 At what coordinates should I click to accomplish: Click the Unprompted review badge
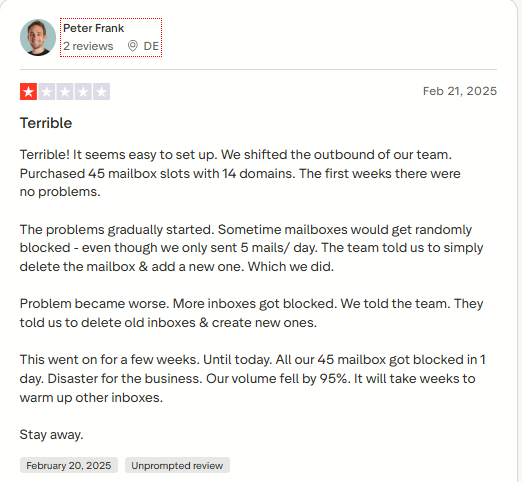(177, 465)
